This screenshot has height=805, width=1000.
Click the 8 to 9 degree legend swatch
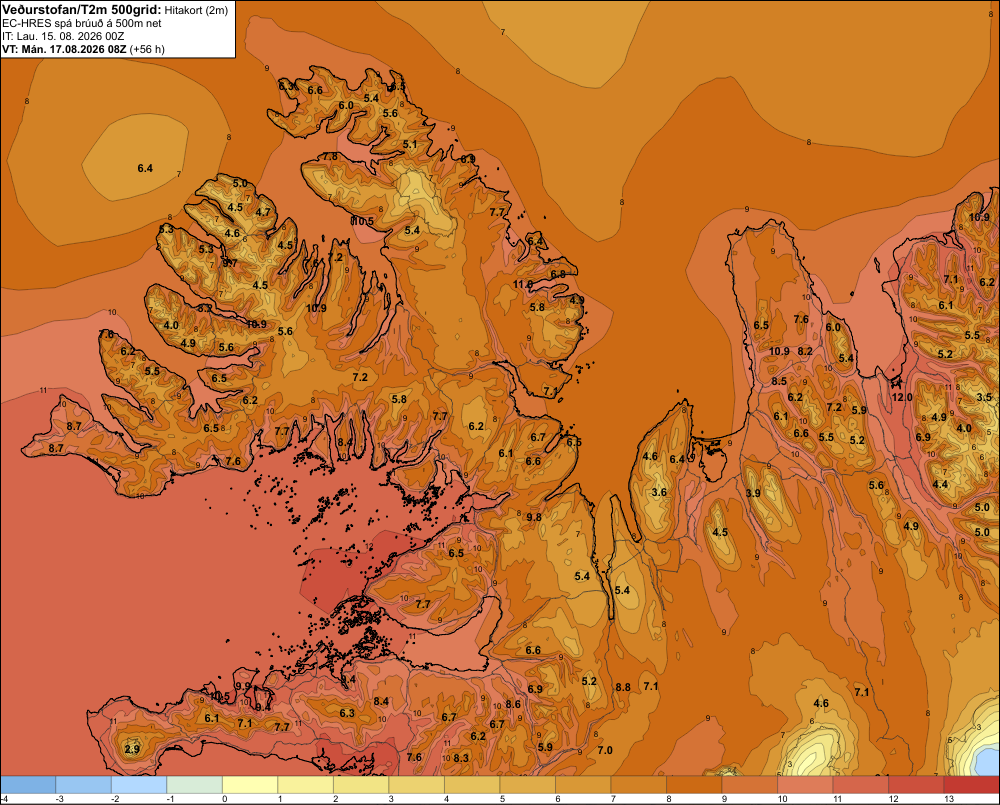tap(694, 785)
